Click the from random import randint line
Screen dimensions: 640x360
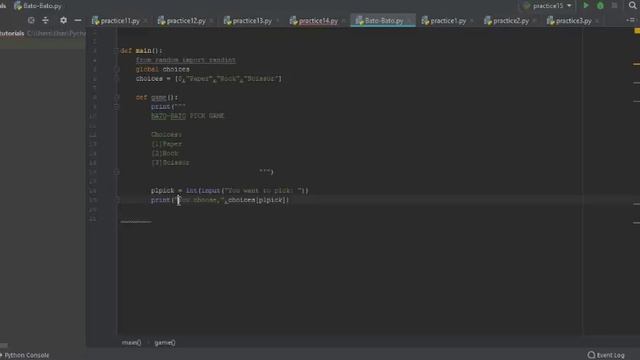pos(186,60)
